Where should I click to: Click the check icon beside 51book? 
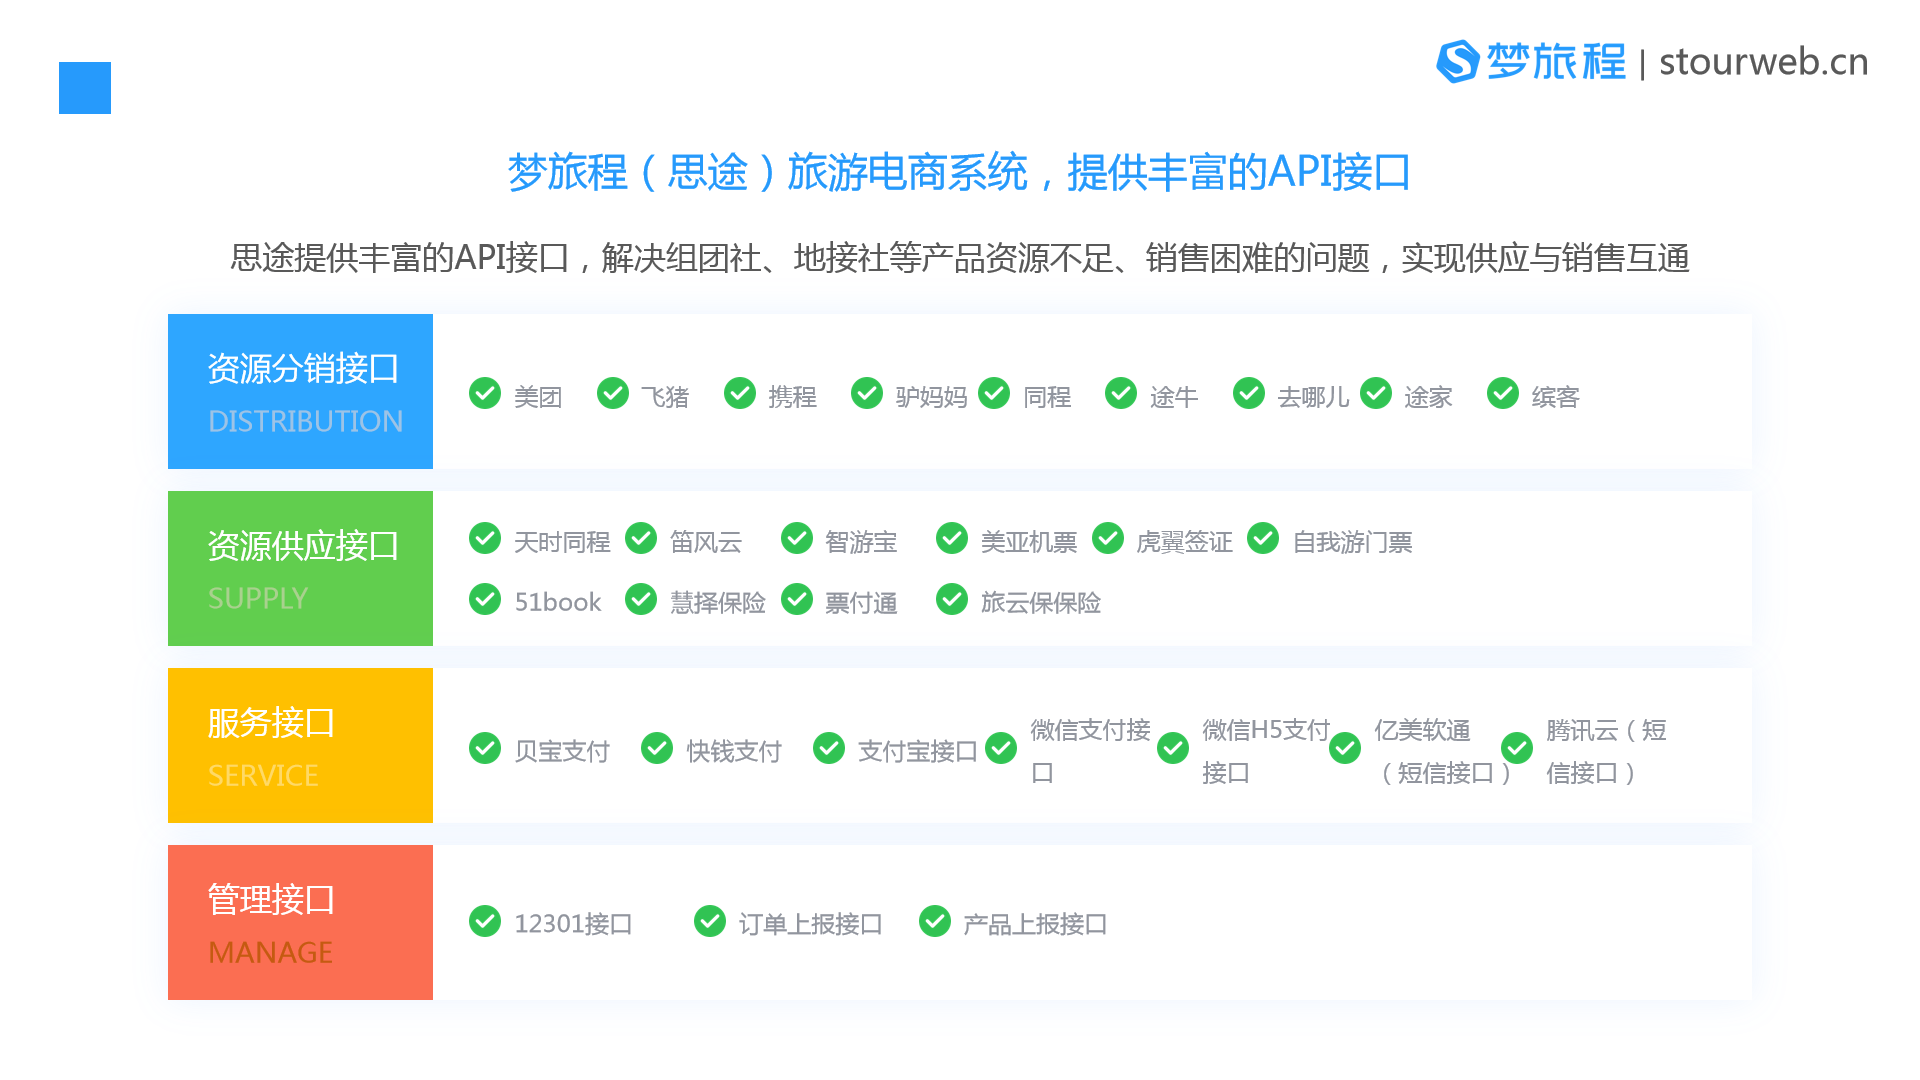485,600
